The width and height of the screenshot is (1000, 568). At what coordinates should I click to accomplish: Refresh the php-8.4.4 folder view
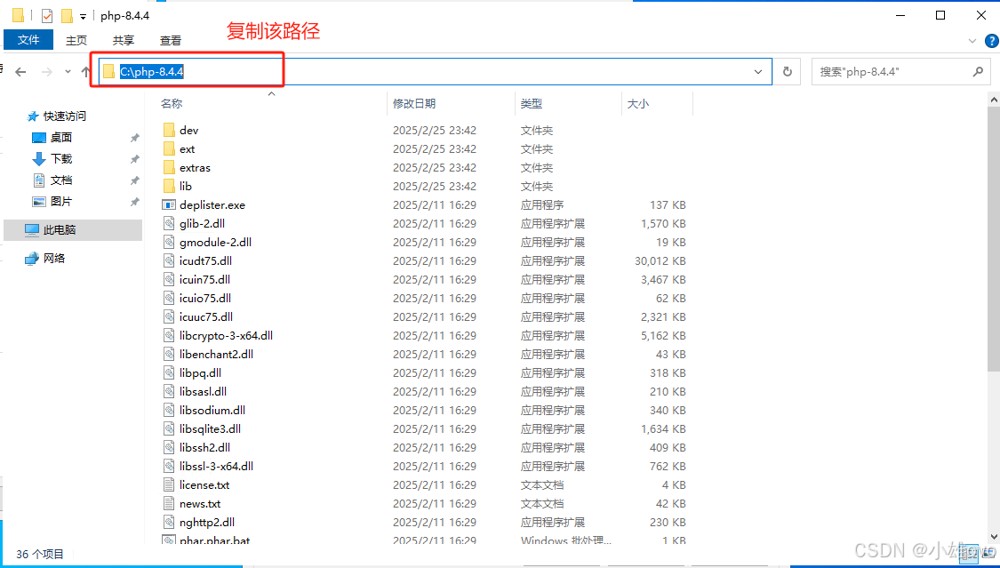(x=787, y=72)
